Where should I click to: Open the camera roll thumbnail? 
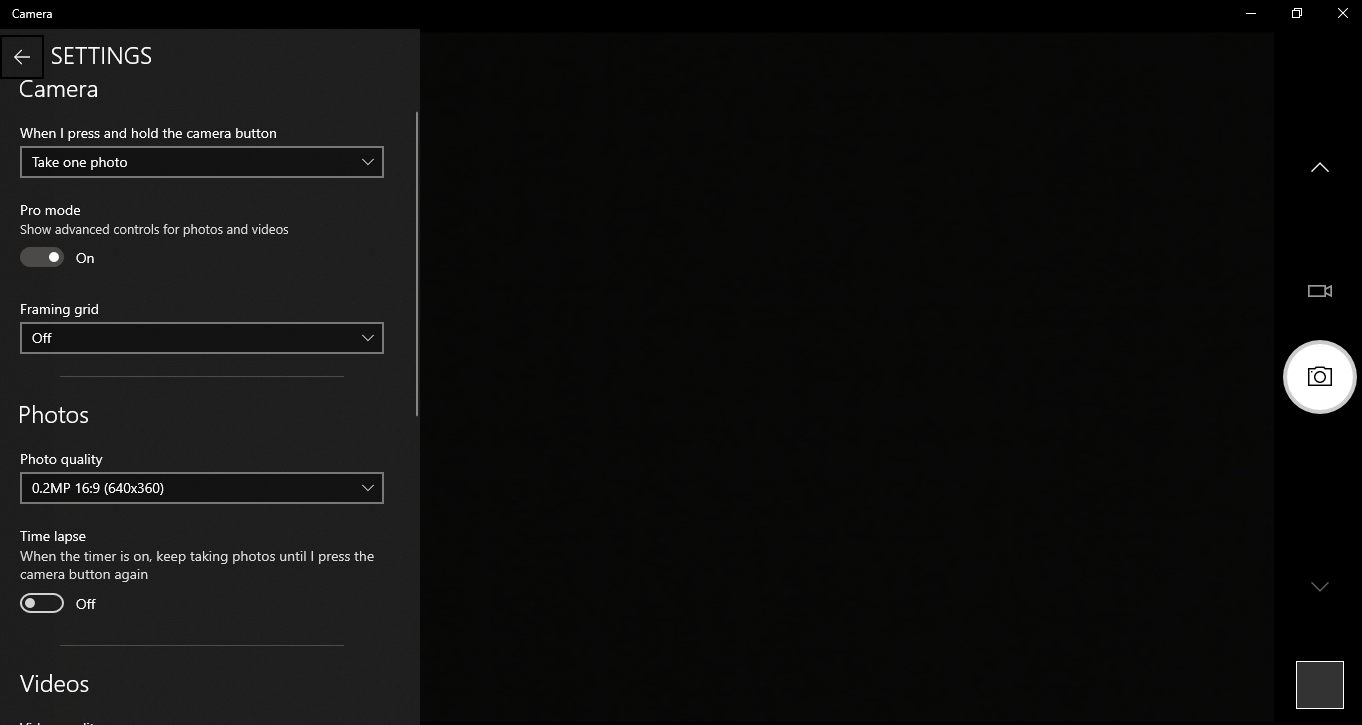click(1319, 684)
